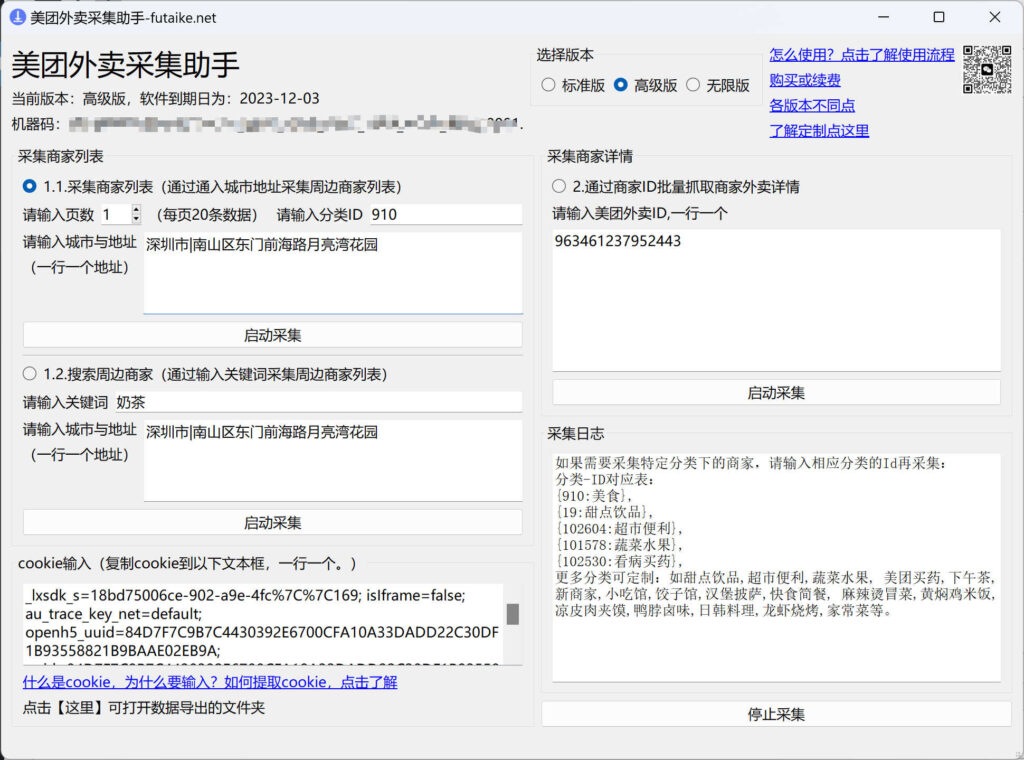Click log line {19:甜点饮品}
Viewport: 1024px width, 760px height.
tap(604, 512)
